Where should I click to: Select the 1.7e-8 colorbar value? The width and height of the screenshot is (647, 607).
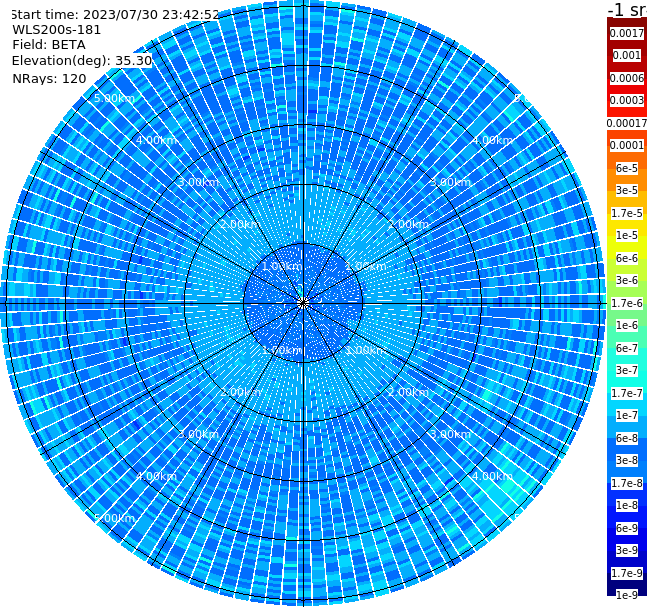(627, 483)
